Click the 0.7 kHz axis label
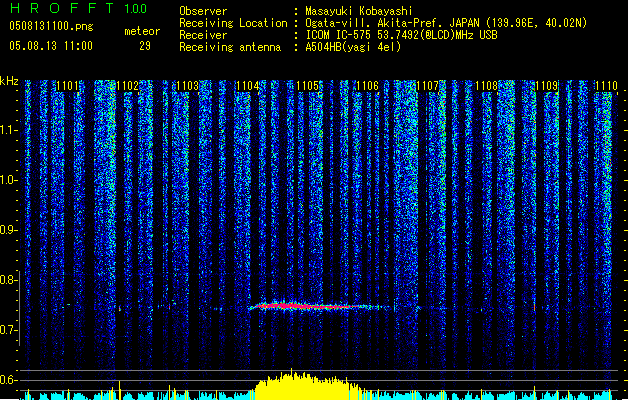This screenshot has width=629, height=400. click(8, 330)
